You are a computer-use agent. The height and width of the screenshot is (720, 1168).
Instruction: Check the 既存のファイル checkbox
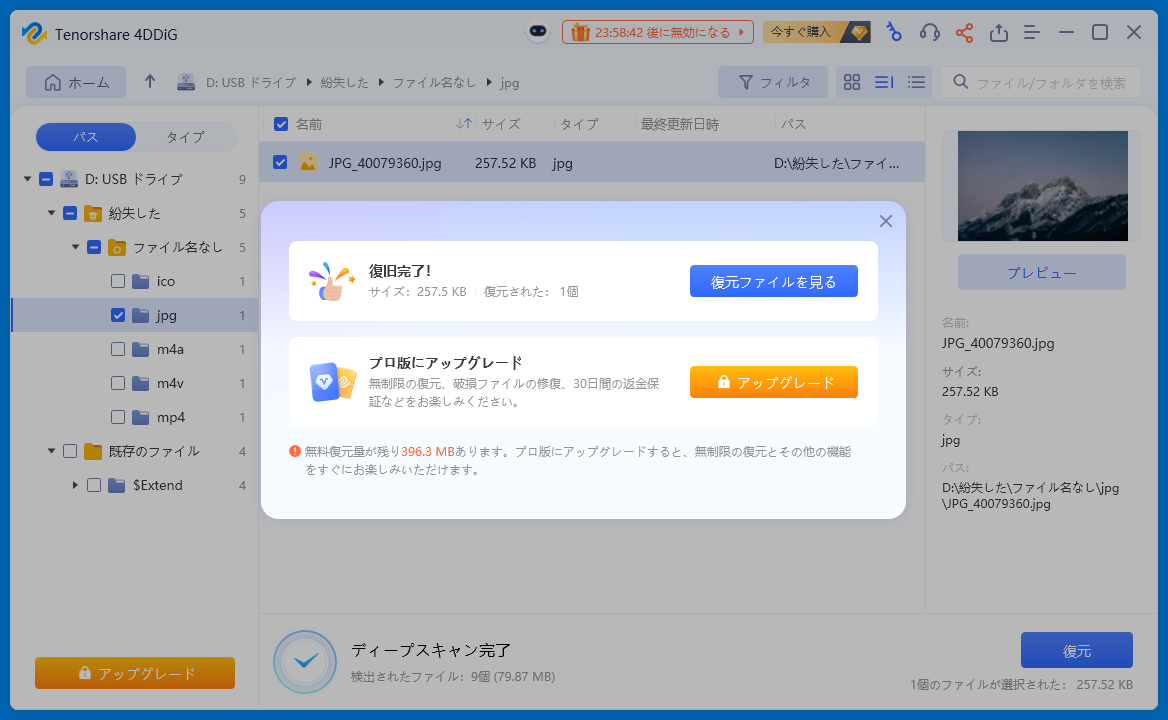tap(70, 451)
